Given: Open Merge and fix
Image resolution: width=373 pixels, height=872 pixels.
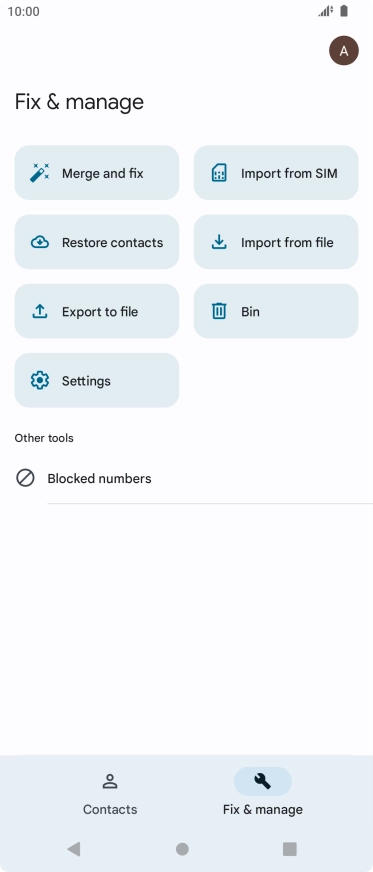Looking at the screenshot, I should click(x=97, y=173).
